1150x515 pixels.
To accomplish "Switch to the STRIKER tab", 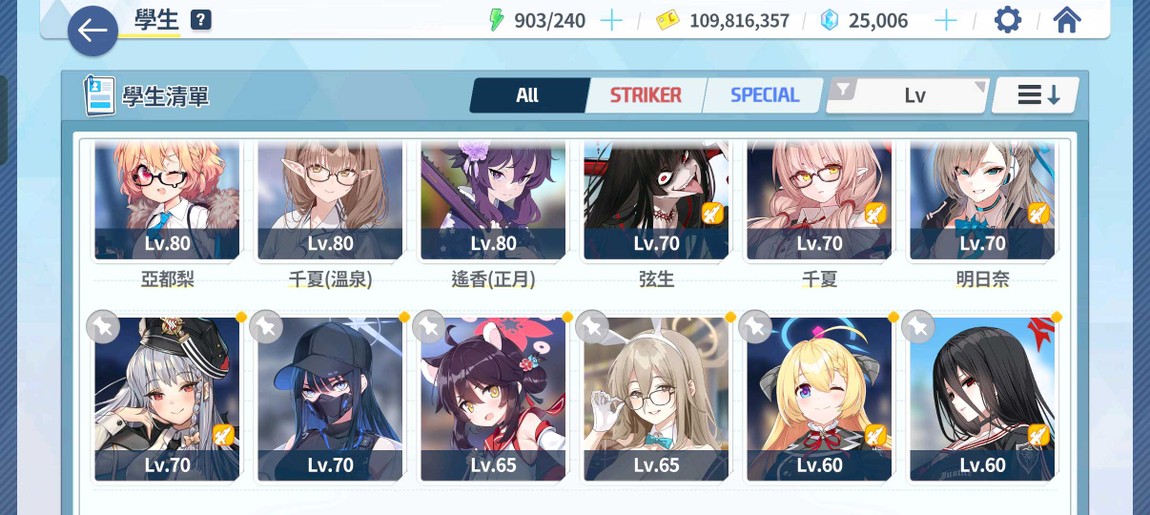I will coord(645,95).
